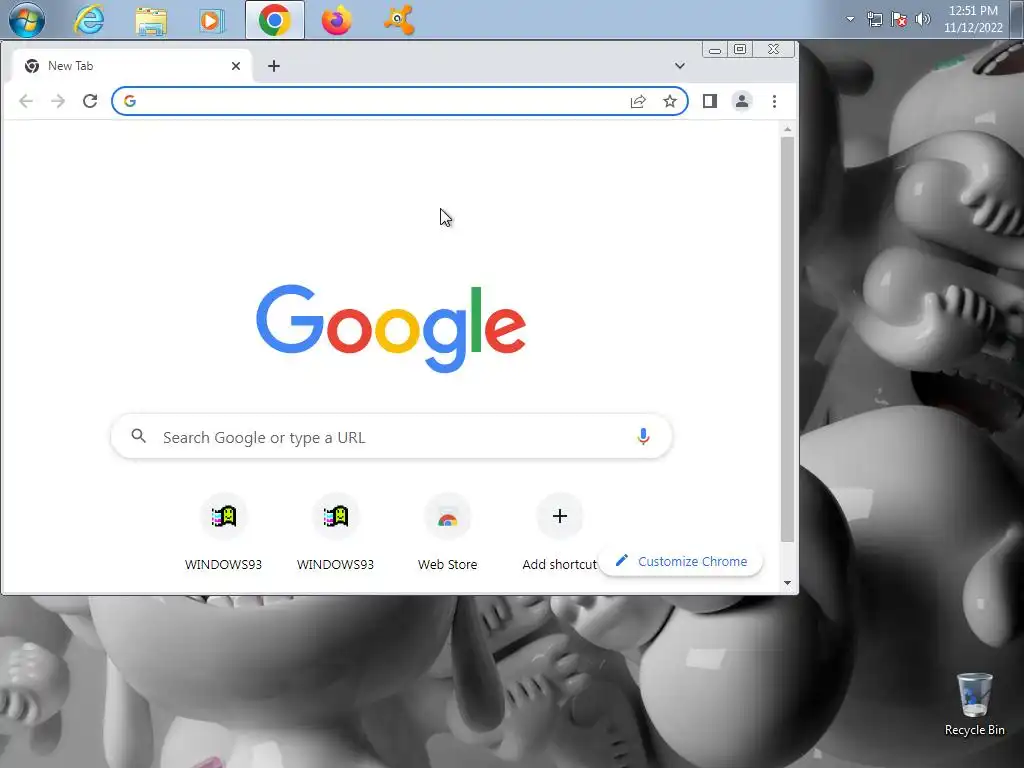The image size is (1024, 768).
Task: Start voice search with the microphone
Action: [x=643, y=436]
